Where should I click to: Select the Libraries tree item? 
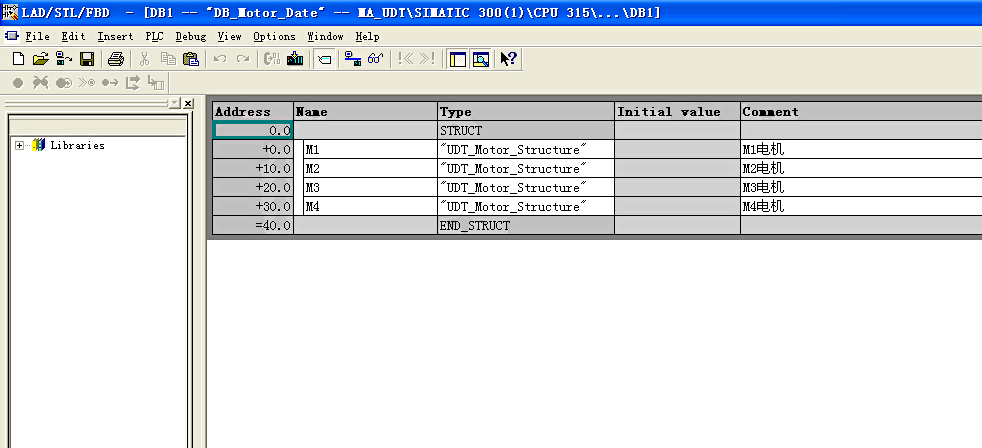[77, 145]
